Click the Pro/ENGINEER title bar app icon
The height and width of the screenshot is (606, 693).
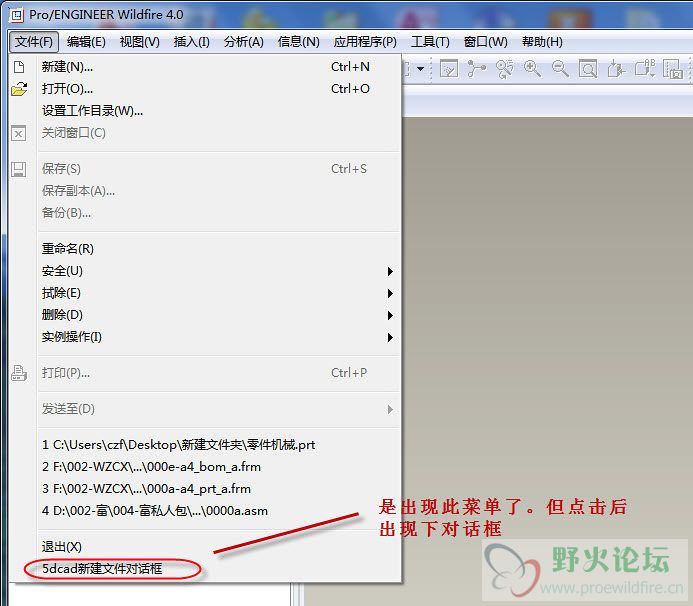coord(16,15)
